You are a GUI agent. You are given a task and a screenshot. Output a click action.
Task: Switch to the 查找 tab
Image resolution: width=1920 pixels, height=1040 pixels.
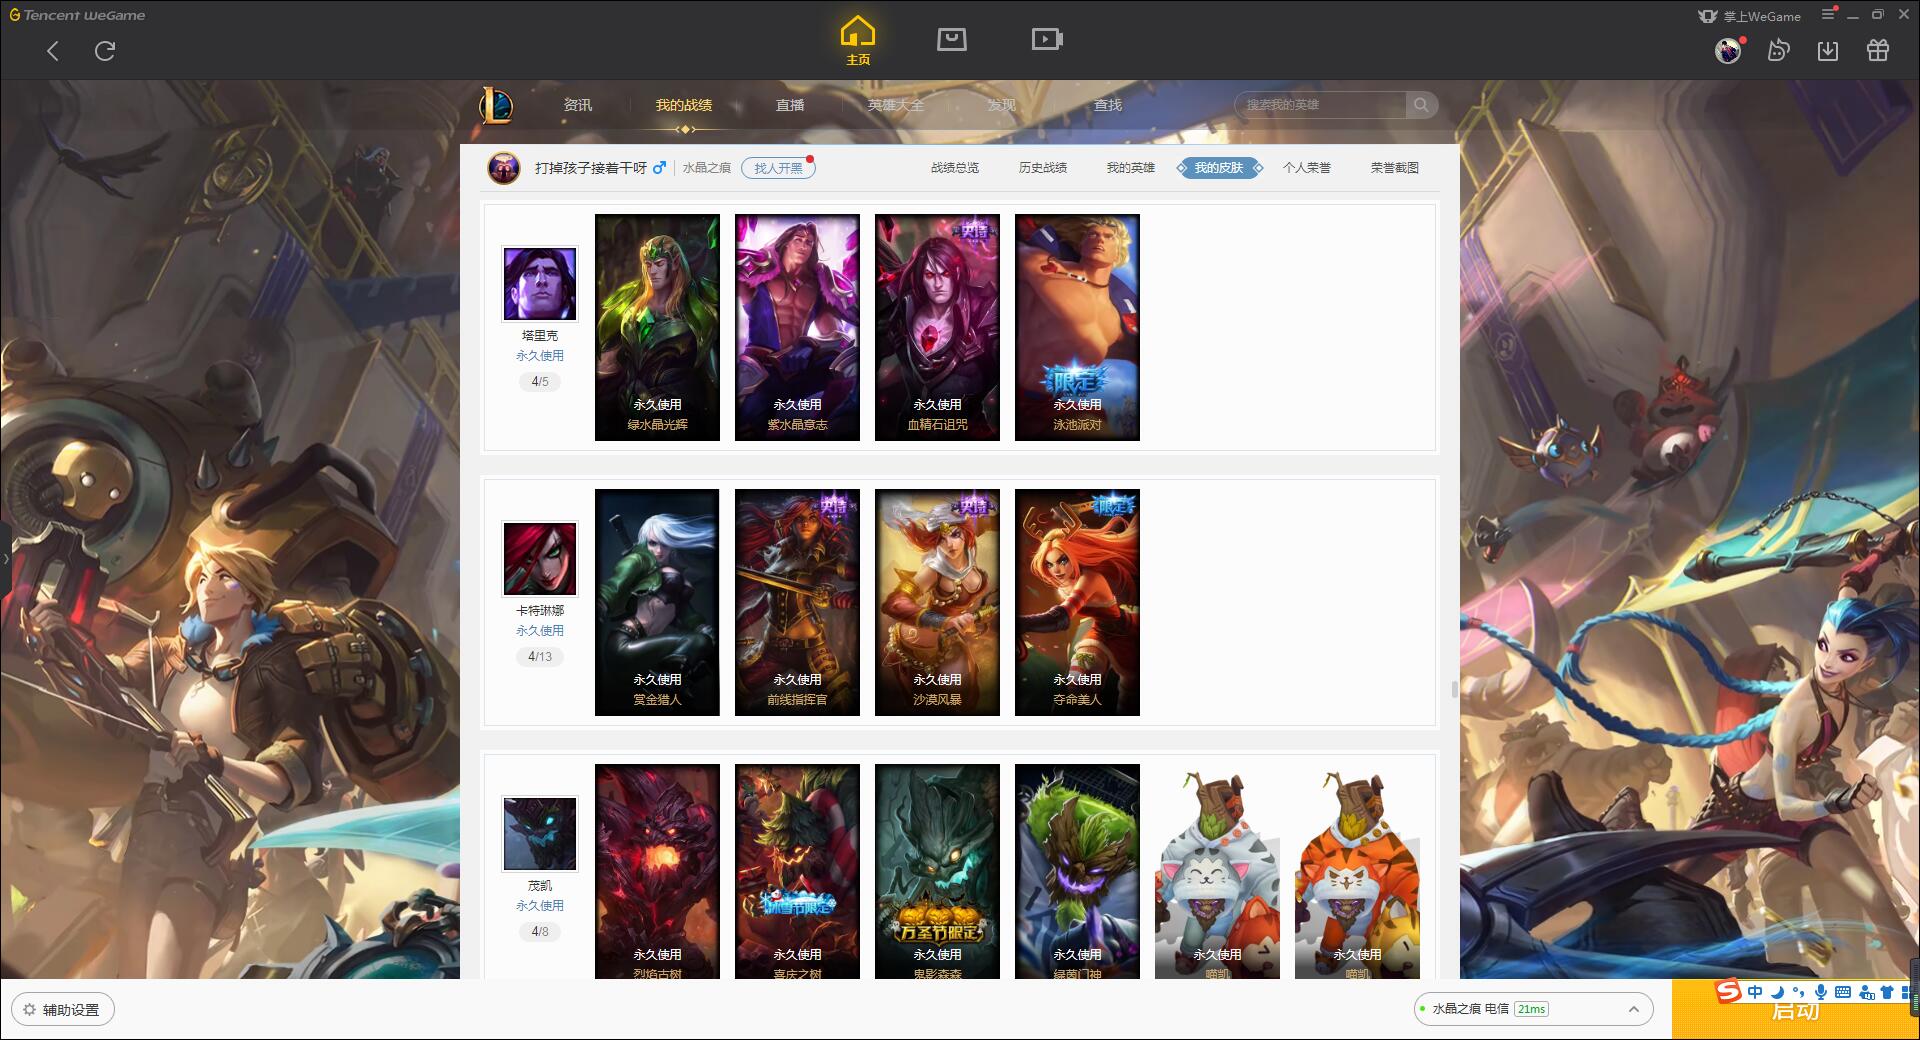[1108, 105]
